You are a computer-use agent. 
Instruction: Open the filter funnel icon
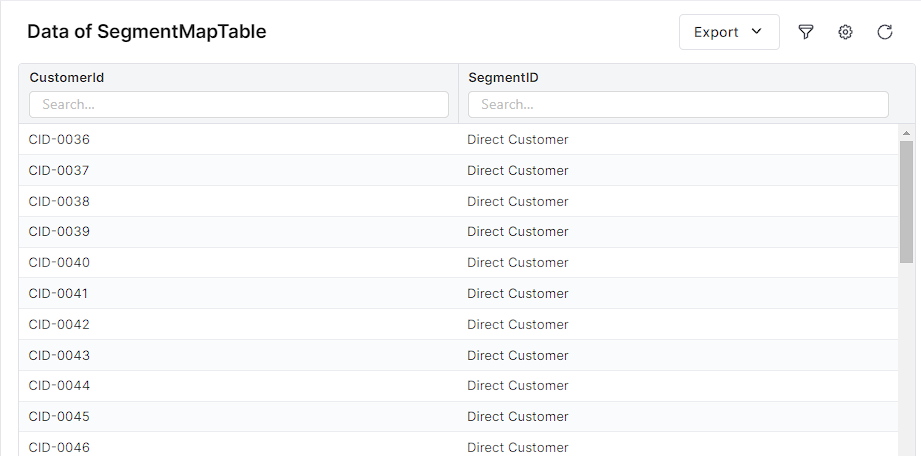(x=806, y=32)
